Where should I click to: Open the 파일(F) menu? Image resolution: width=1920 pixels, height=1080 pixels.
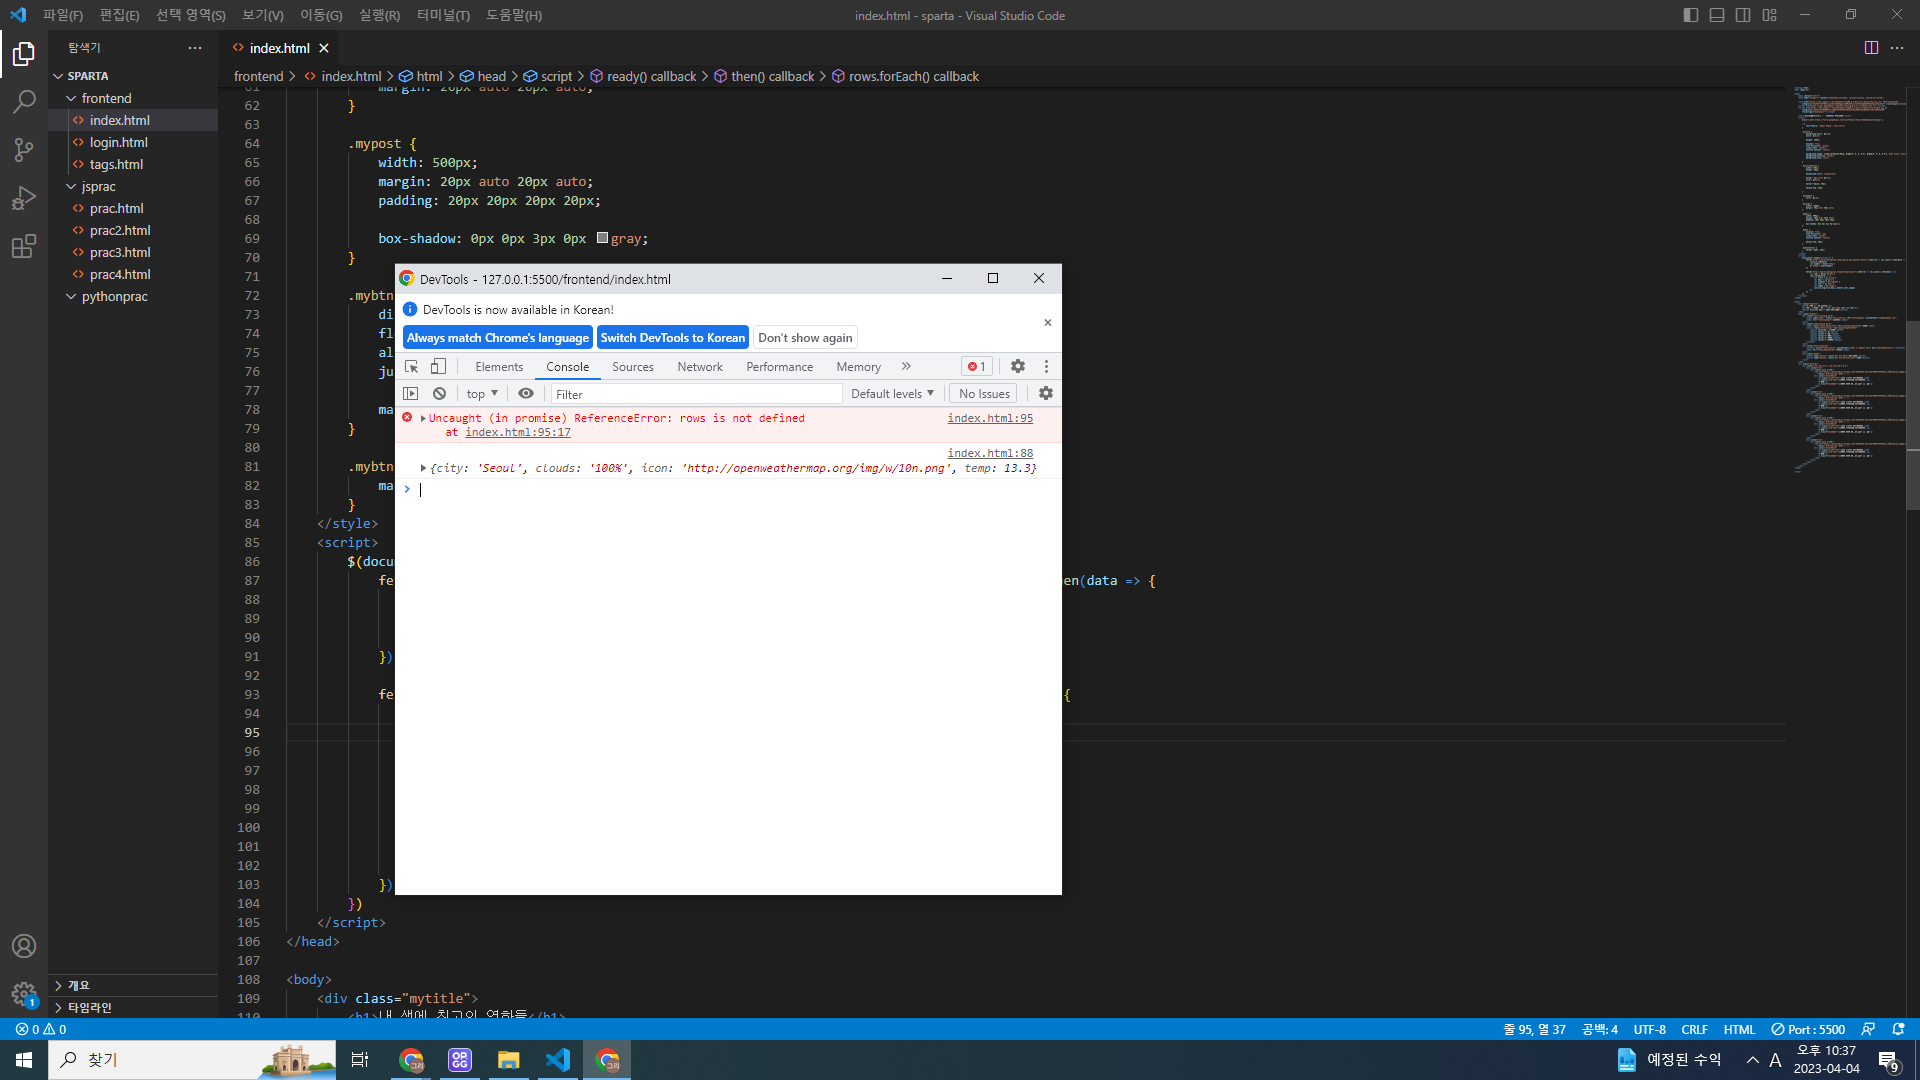[x=63, y=15]
